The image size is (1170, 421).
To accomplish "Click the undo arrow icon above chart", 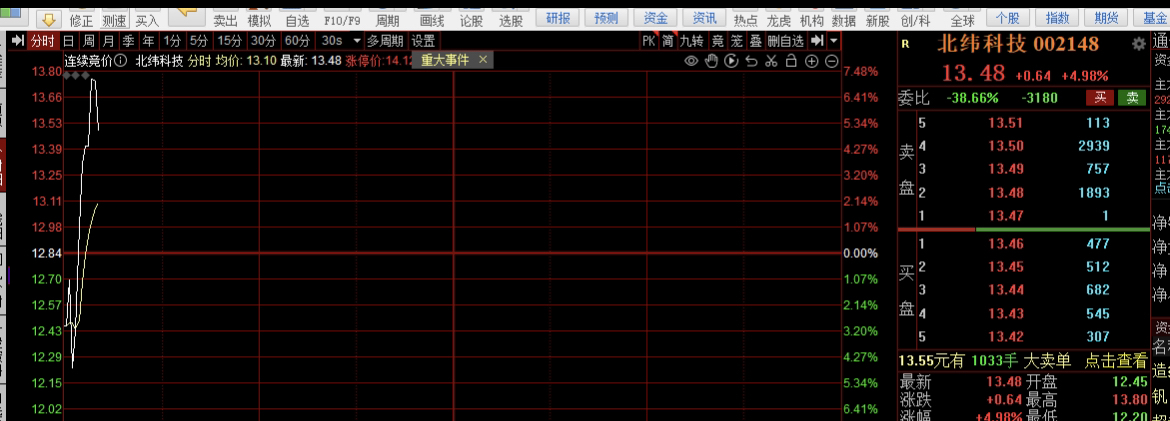I will click(x=751, y=61).
